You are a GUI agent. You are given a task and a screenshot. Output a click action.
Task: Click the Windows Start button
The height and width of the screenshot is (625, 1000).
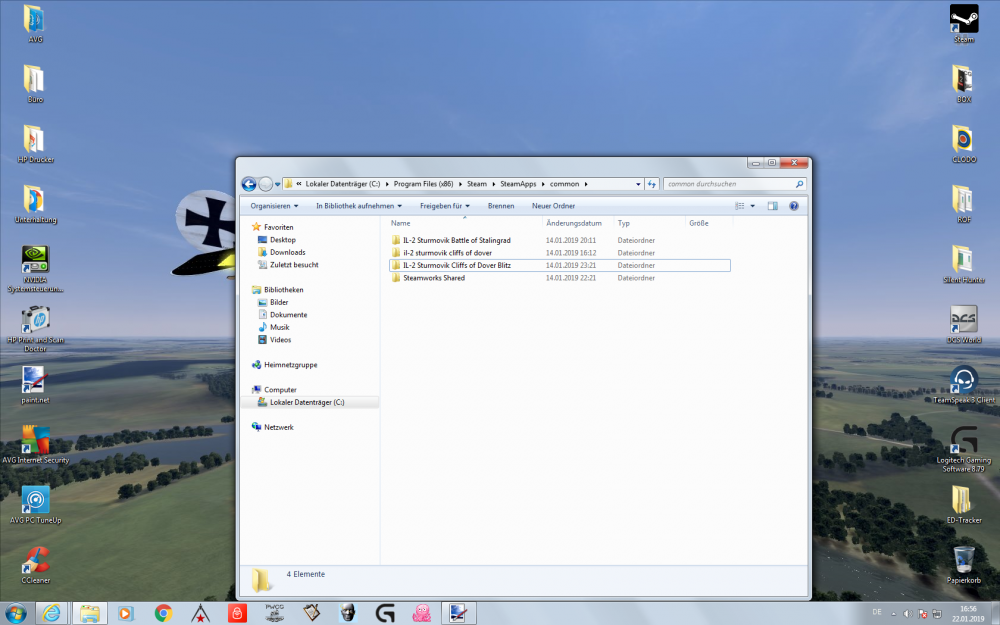pyautogui.click(x=16, y=614)
